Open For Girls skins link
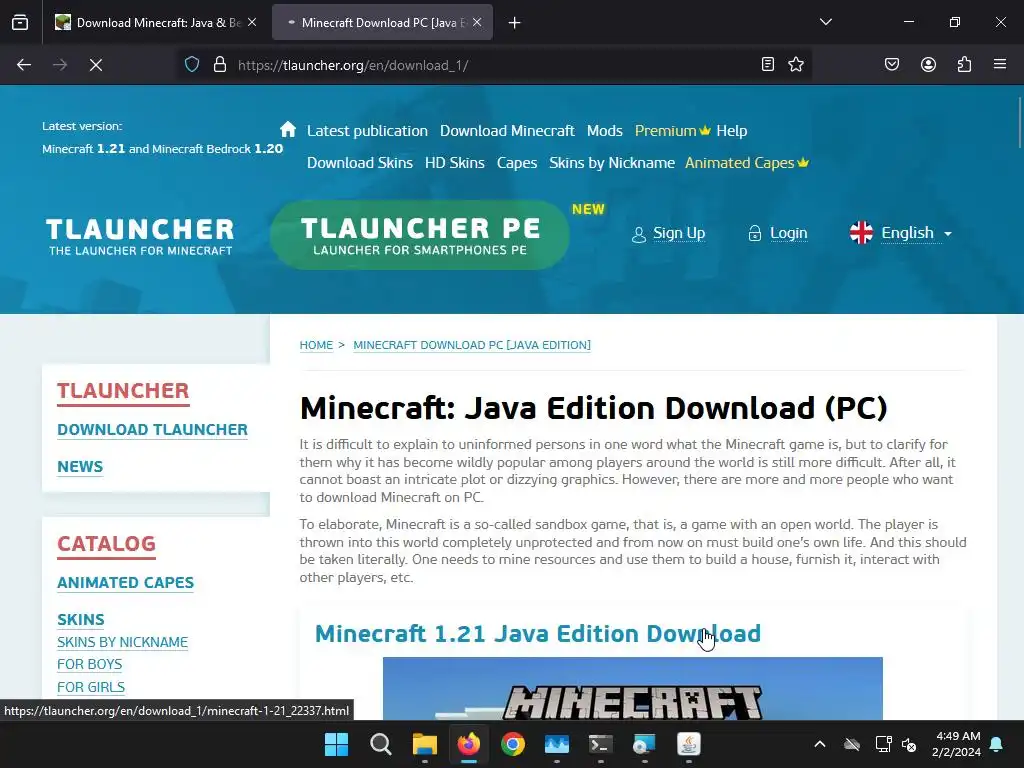The width and height of the screenshot is (1024, 768). coord(91,688)
